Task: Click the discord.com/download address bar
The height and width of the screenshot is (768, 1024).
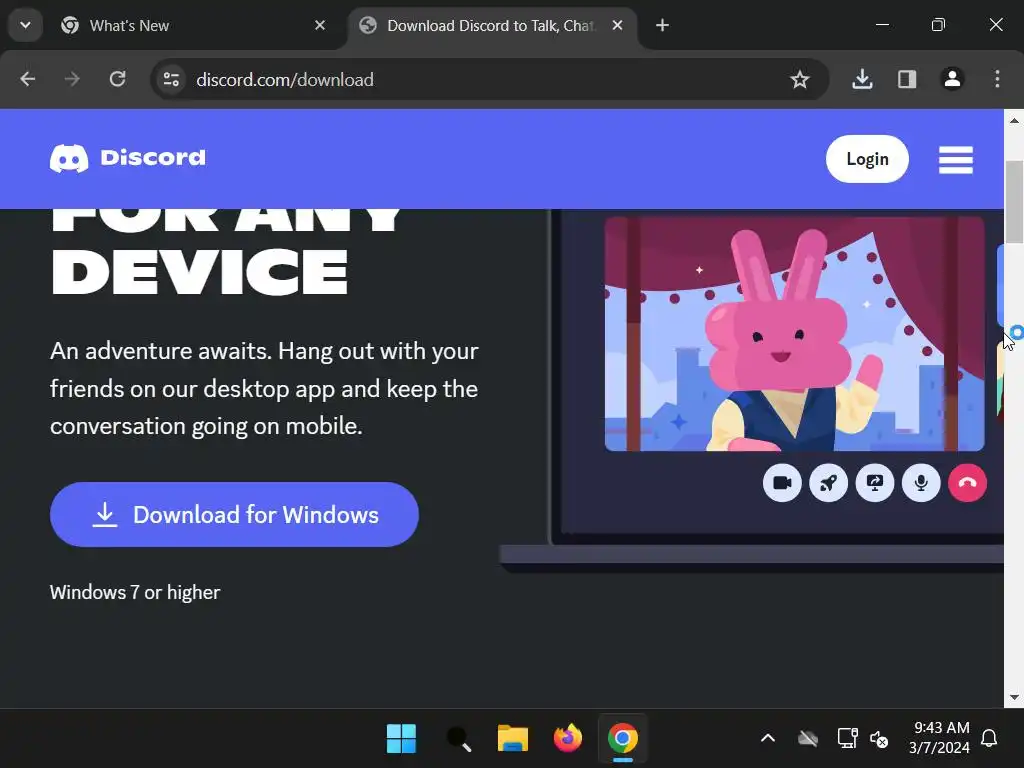Action: (490, 80)
